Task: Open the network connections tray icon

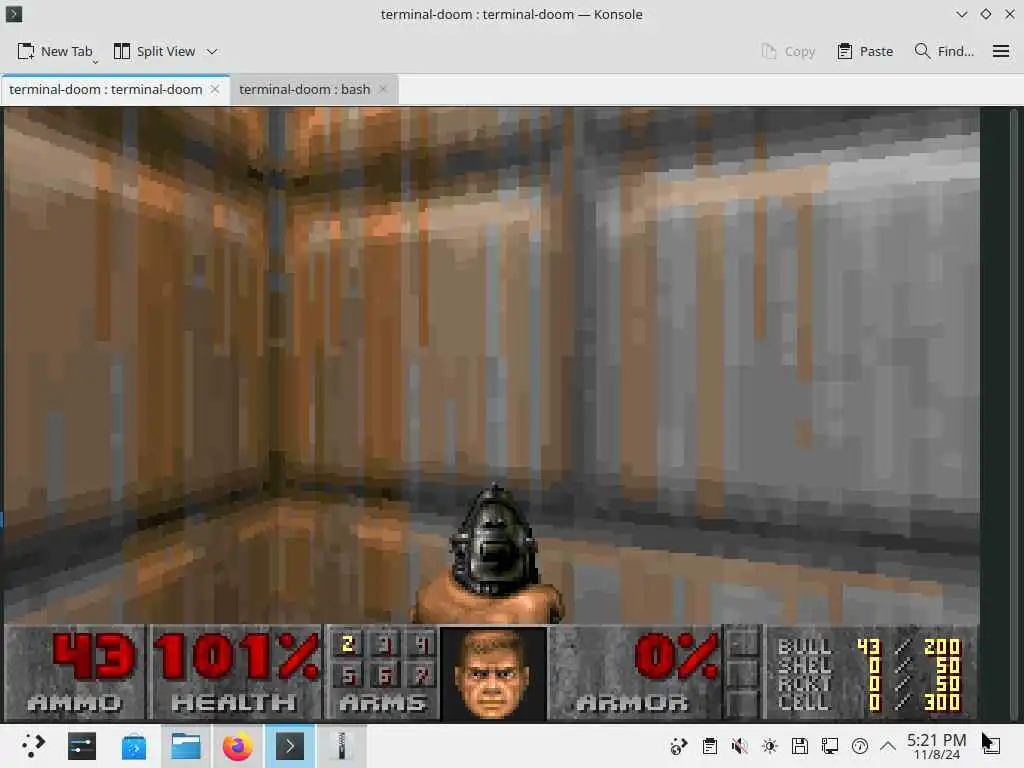Action: (x=829, y=746)
